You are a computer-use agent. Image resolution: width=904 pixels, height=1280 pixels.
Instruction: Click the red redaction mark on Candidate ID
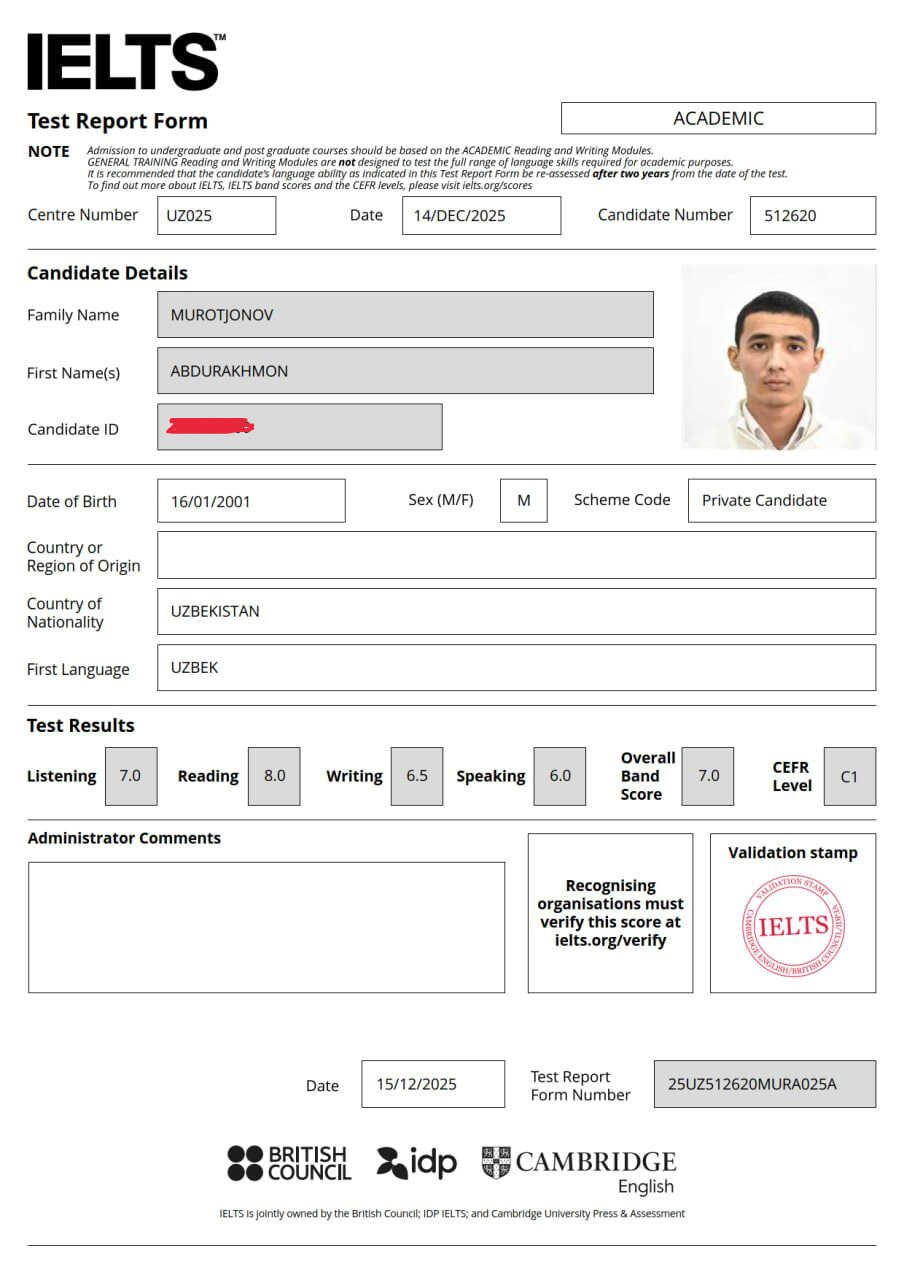[210, 428]
